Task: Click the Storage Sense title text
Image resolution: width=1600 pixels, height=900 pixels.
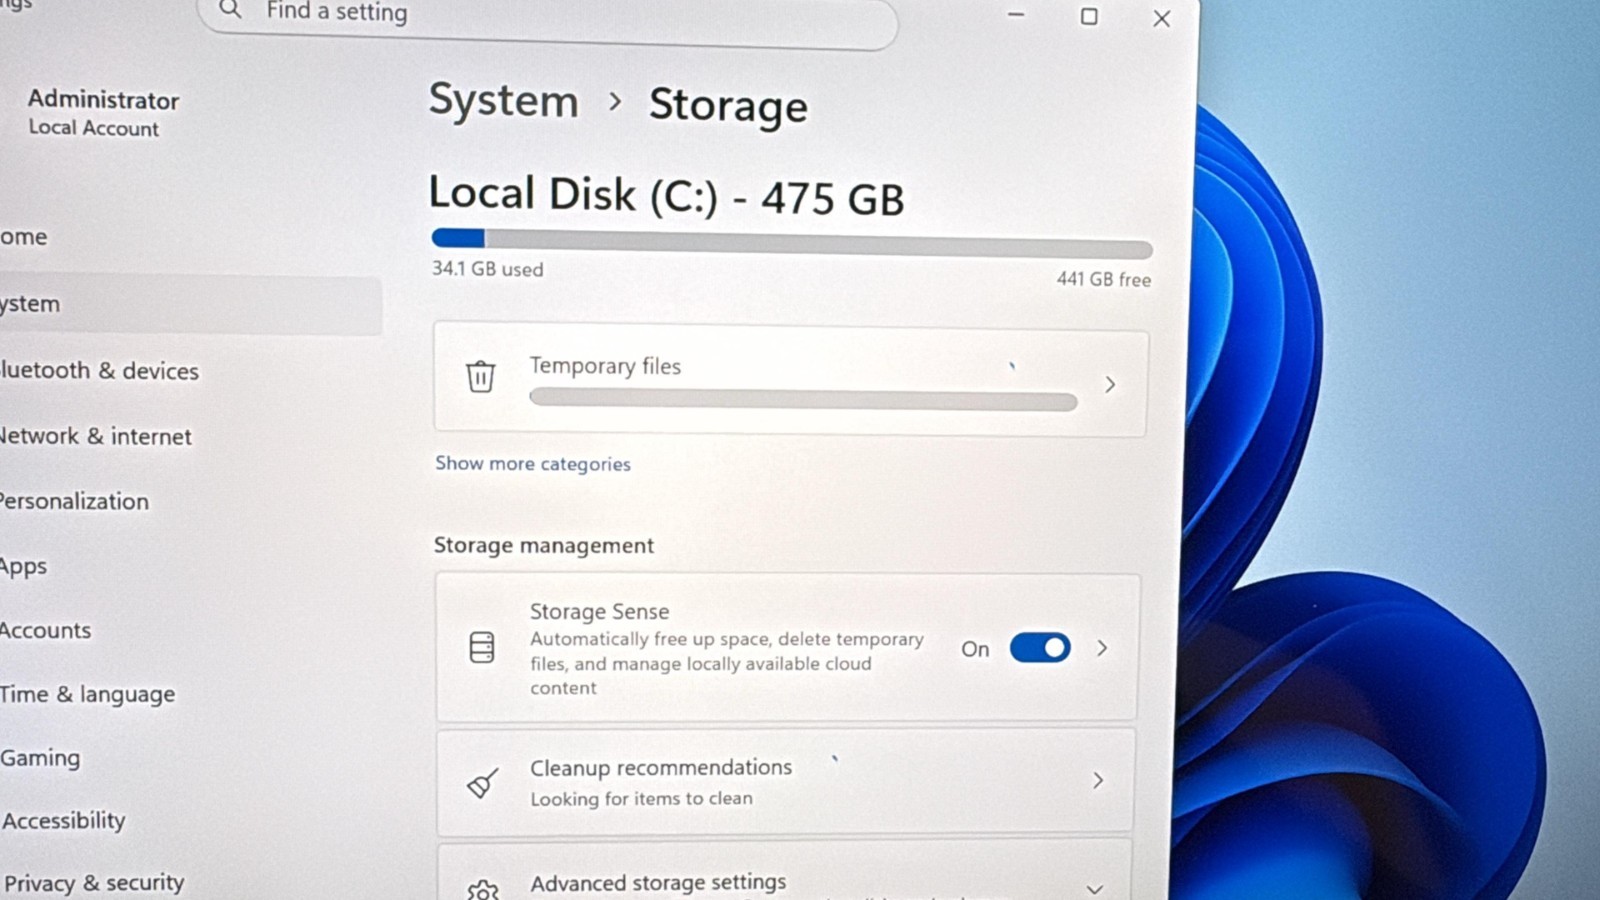Action: pyautogui.click(x=599, y=611)
